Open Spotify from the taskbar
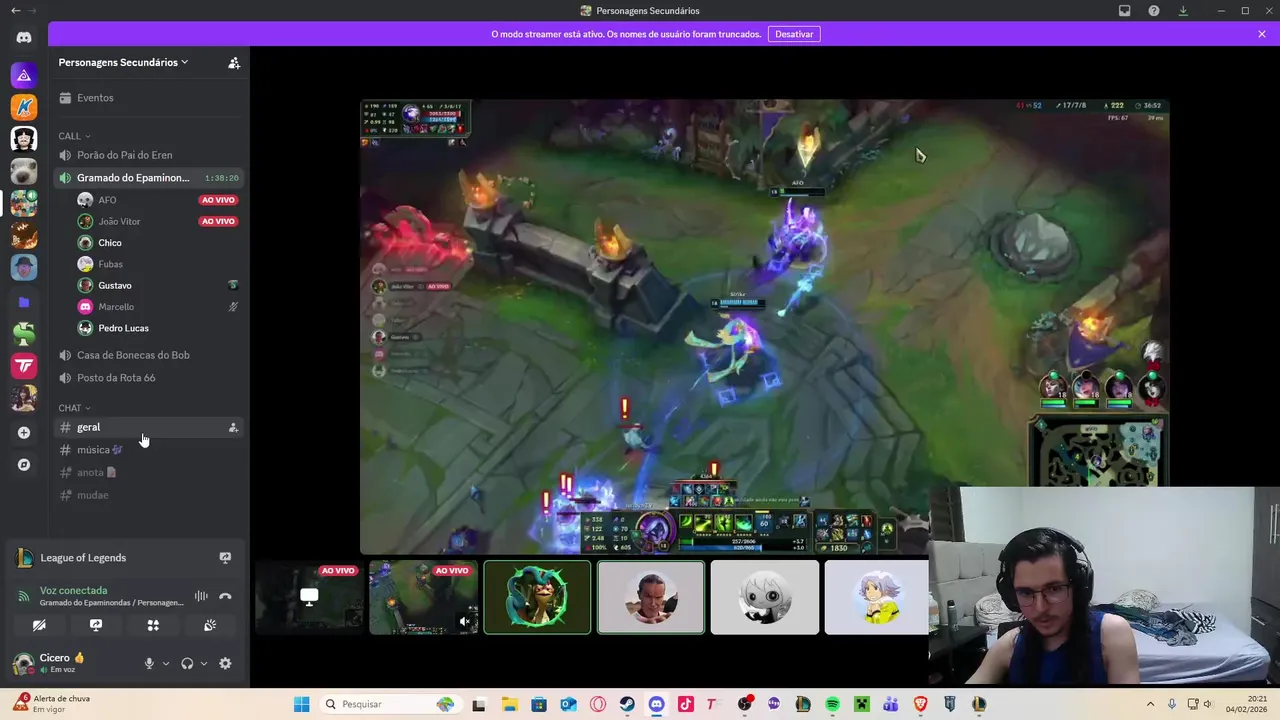1280x720 pixels. point(833,704)
